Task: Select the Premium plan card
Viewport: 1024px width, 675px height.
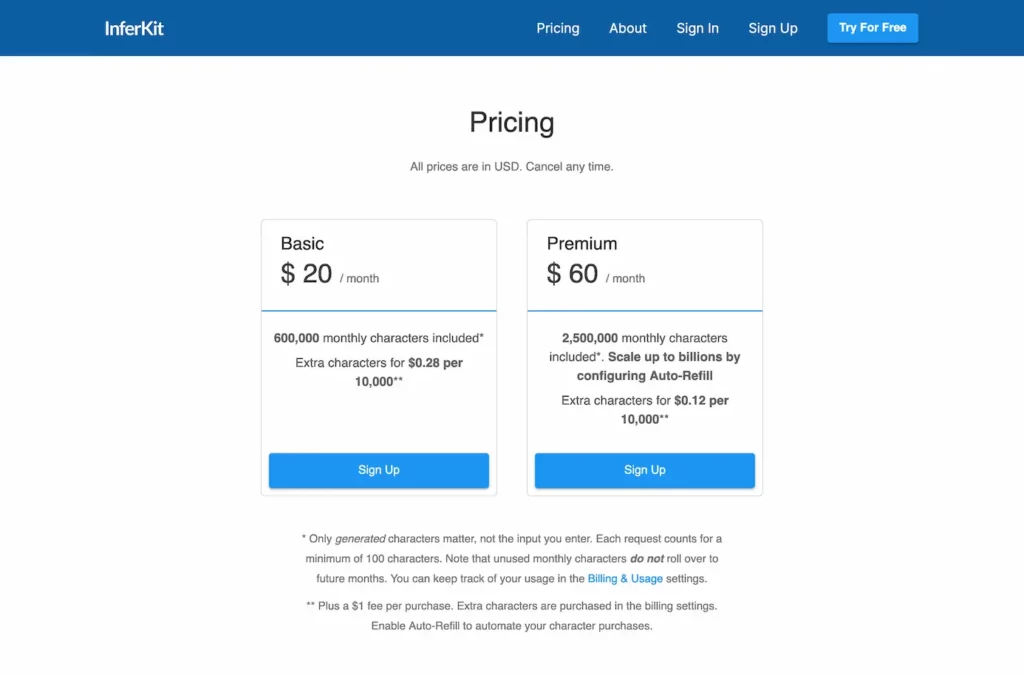Action: pos(644,355)
